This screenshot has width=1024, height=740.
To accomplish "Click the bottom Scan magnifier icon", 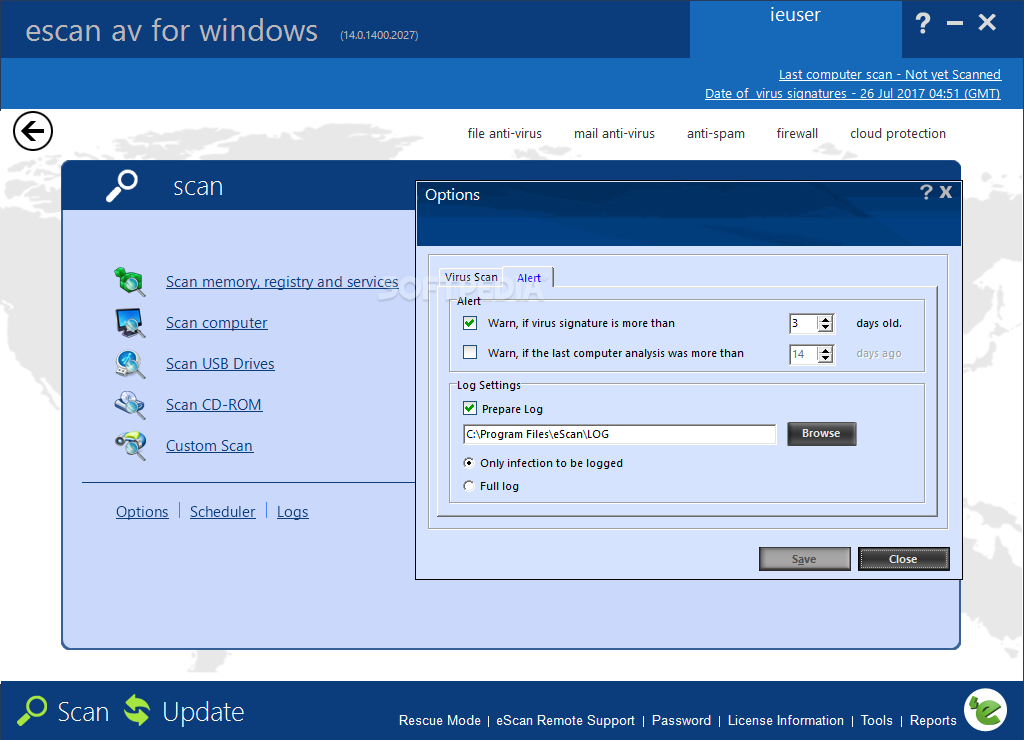I will 32,711.
